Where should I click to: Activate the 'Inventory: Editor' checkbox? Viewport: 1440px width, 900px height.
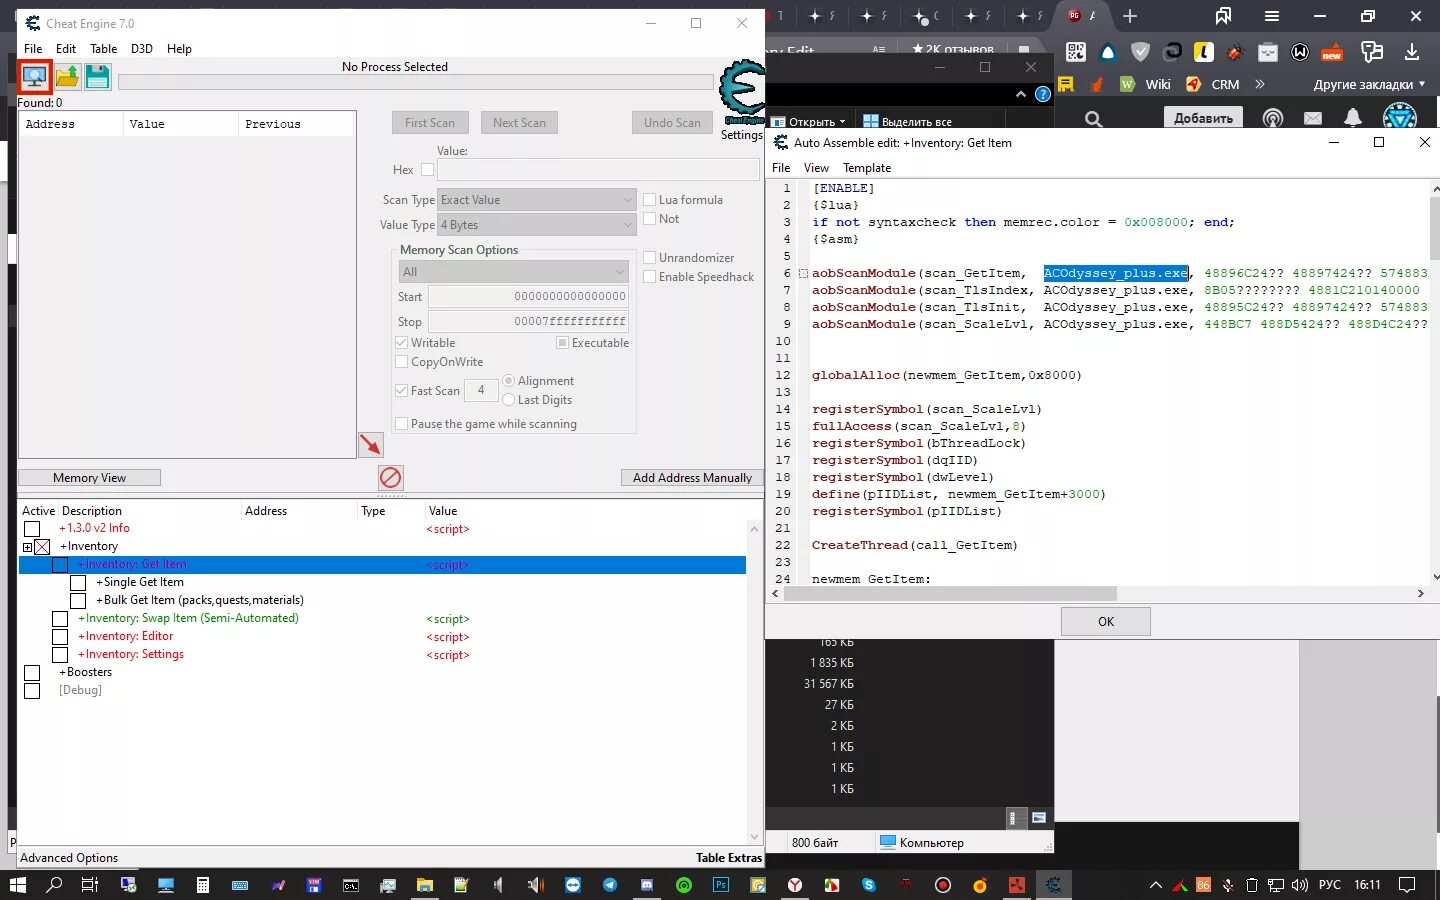60,637
